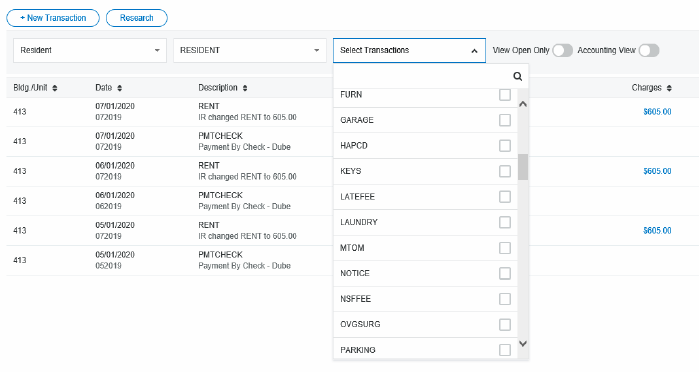The width and height of the screenshot is (699, 372).
Task: Click the Research button
Action: click(x=136, y=18)
